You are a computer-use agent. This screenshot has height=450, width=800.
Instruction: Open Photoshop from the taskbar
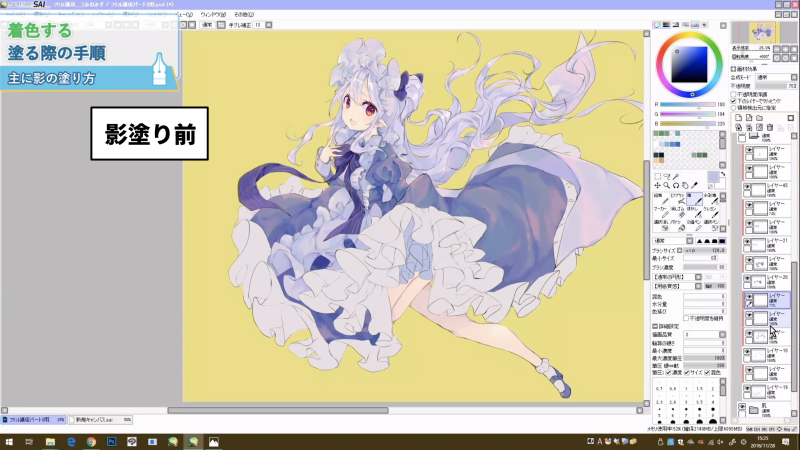(111, 442)
